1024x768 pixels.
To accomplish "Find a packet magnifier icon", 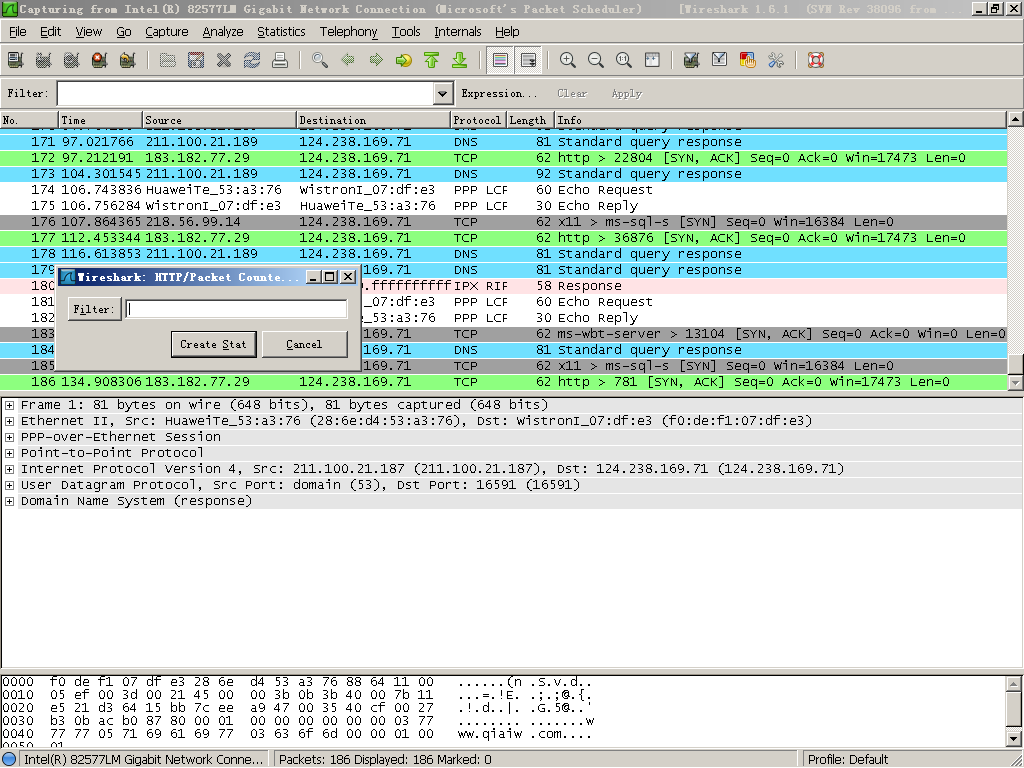I will coord(320,60).
